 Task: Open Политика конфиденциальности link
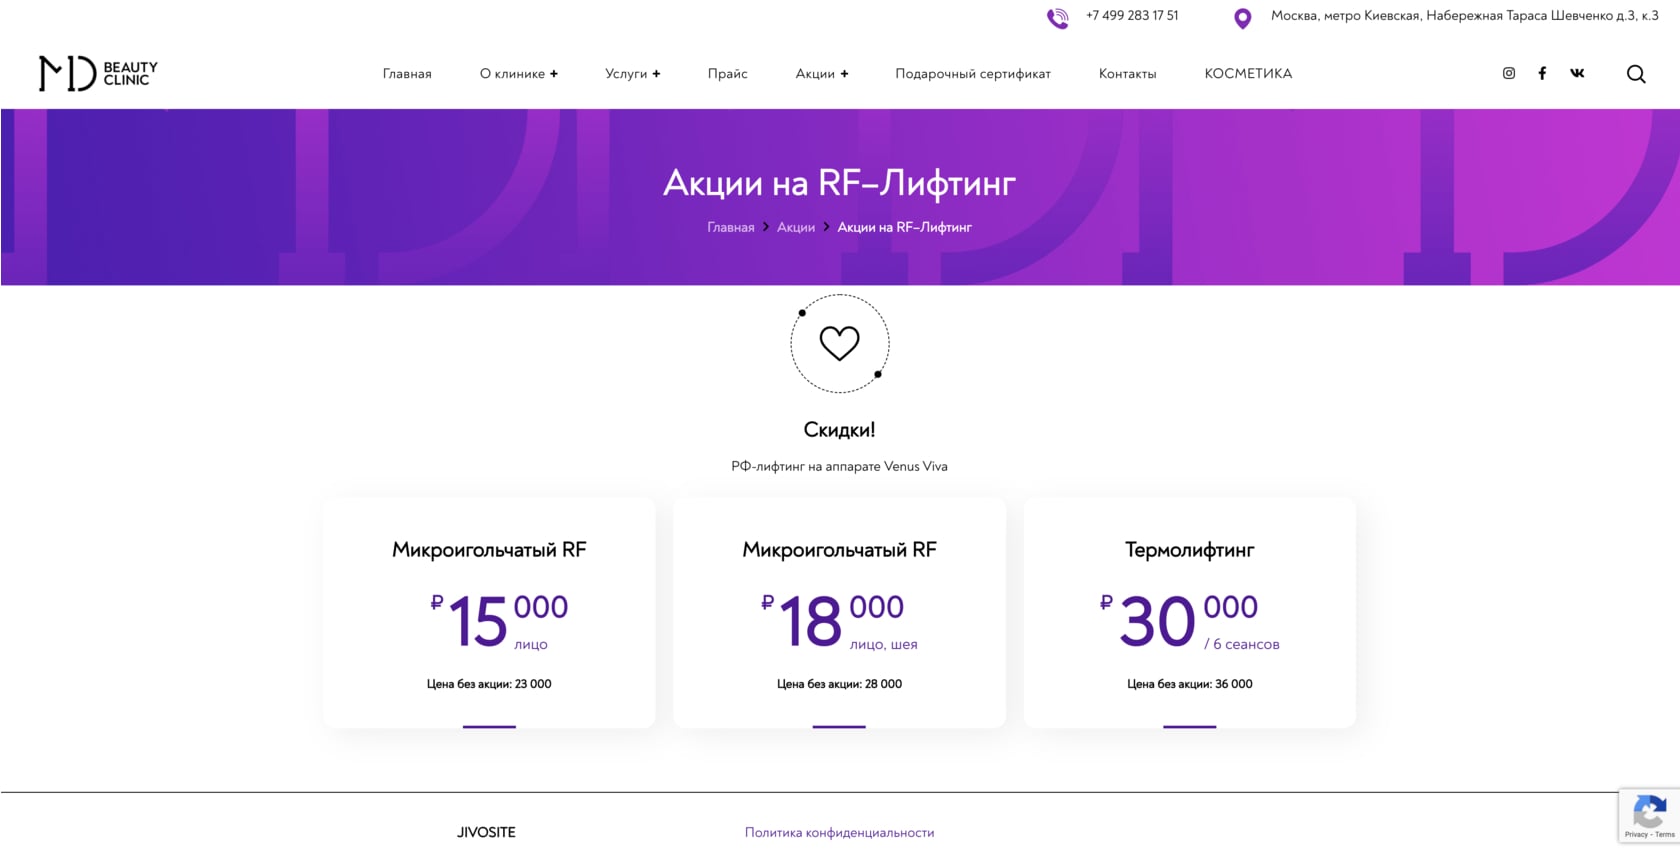(x=839, y=832)
